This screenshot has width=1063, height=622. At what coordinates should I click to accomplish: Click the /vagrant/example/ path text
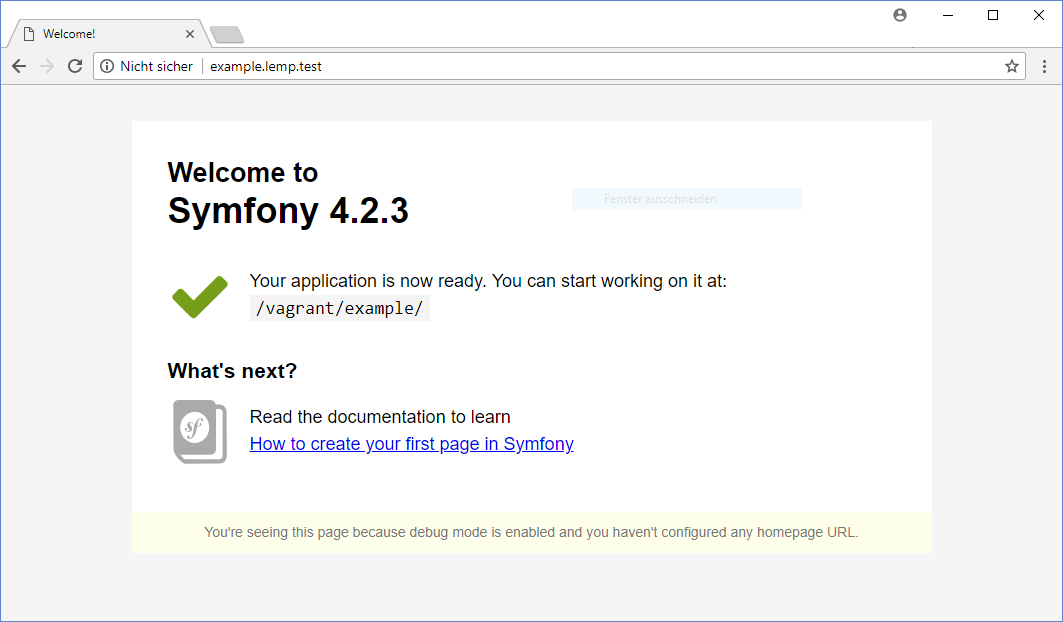click(x=340, y=308)
